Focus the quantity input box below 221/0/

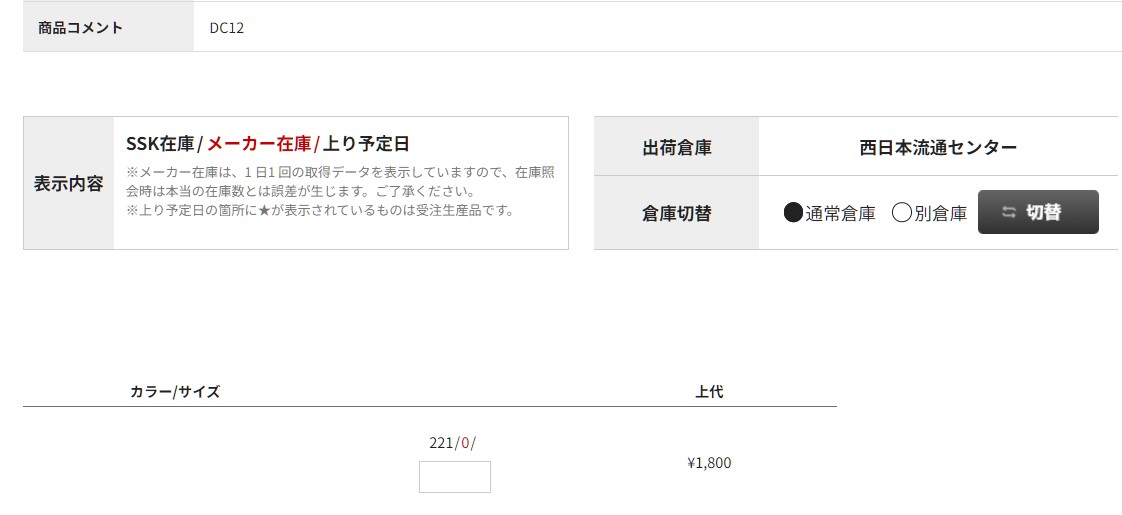455,477
